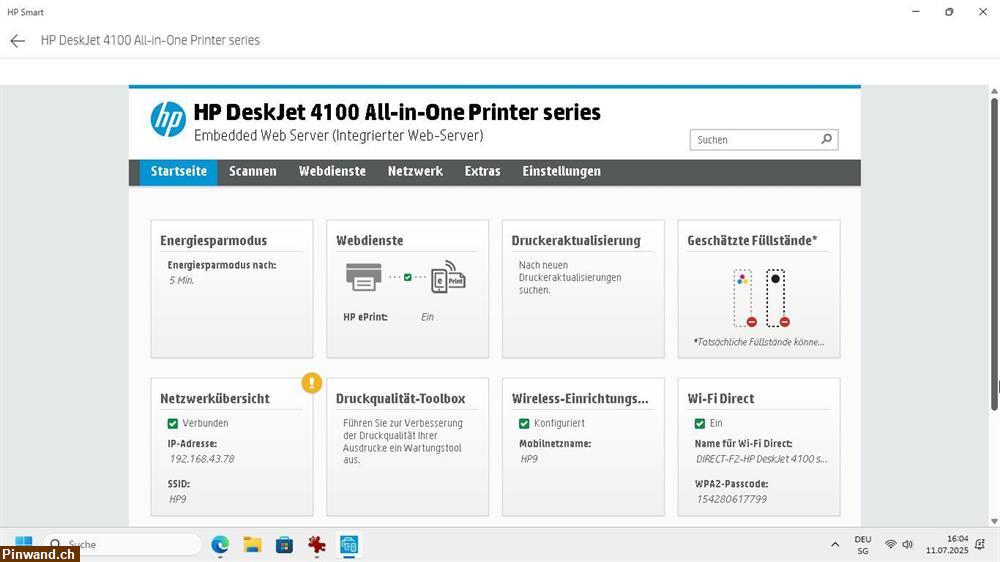1000x562 pixels.
Task: Click the HP ePrint Ein status
Action: coord(427,317)
